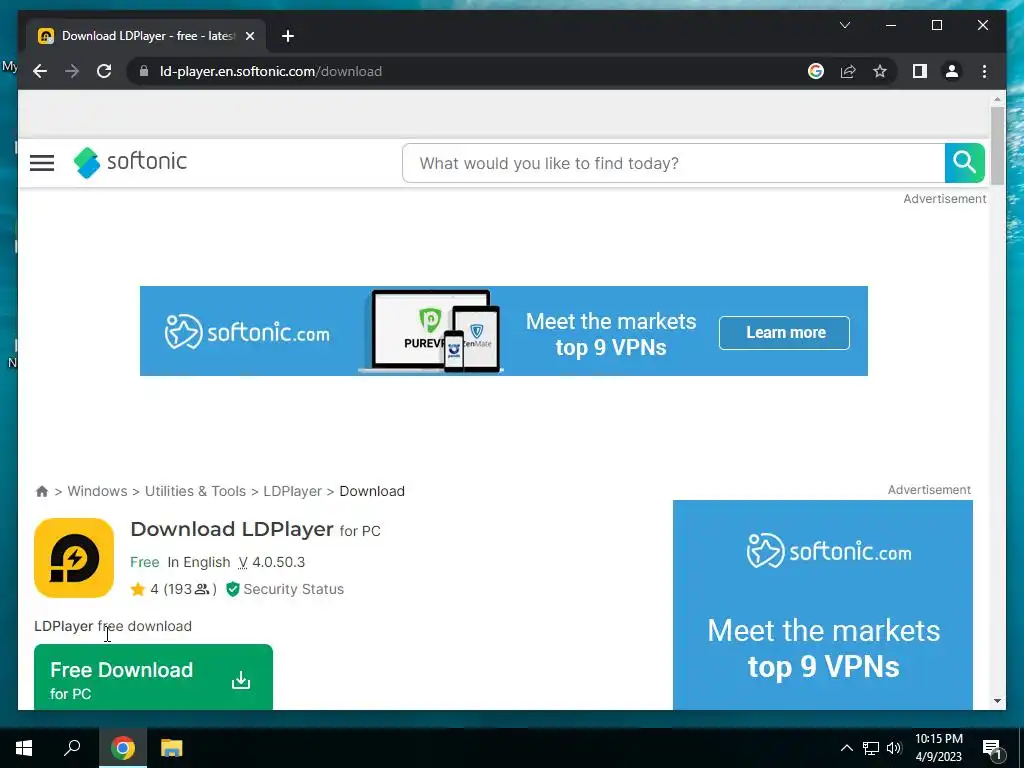Click the In English label

[x=199, y=562]
